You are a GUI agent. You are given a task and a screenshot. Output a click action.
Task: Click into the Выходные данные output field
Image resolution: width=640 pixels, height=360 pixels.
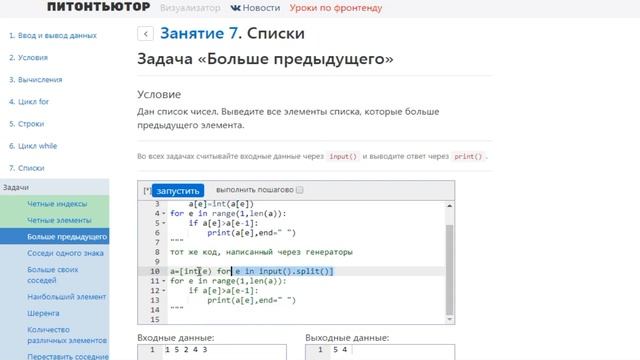(380, 352)
